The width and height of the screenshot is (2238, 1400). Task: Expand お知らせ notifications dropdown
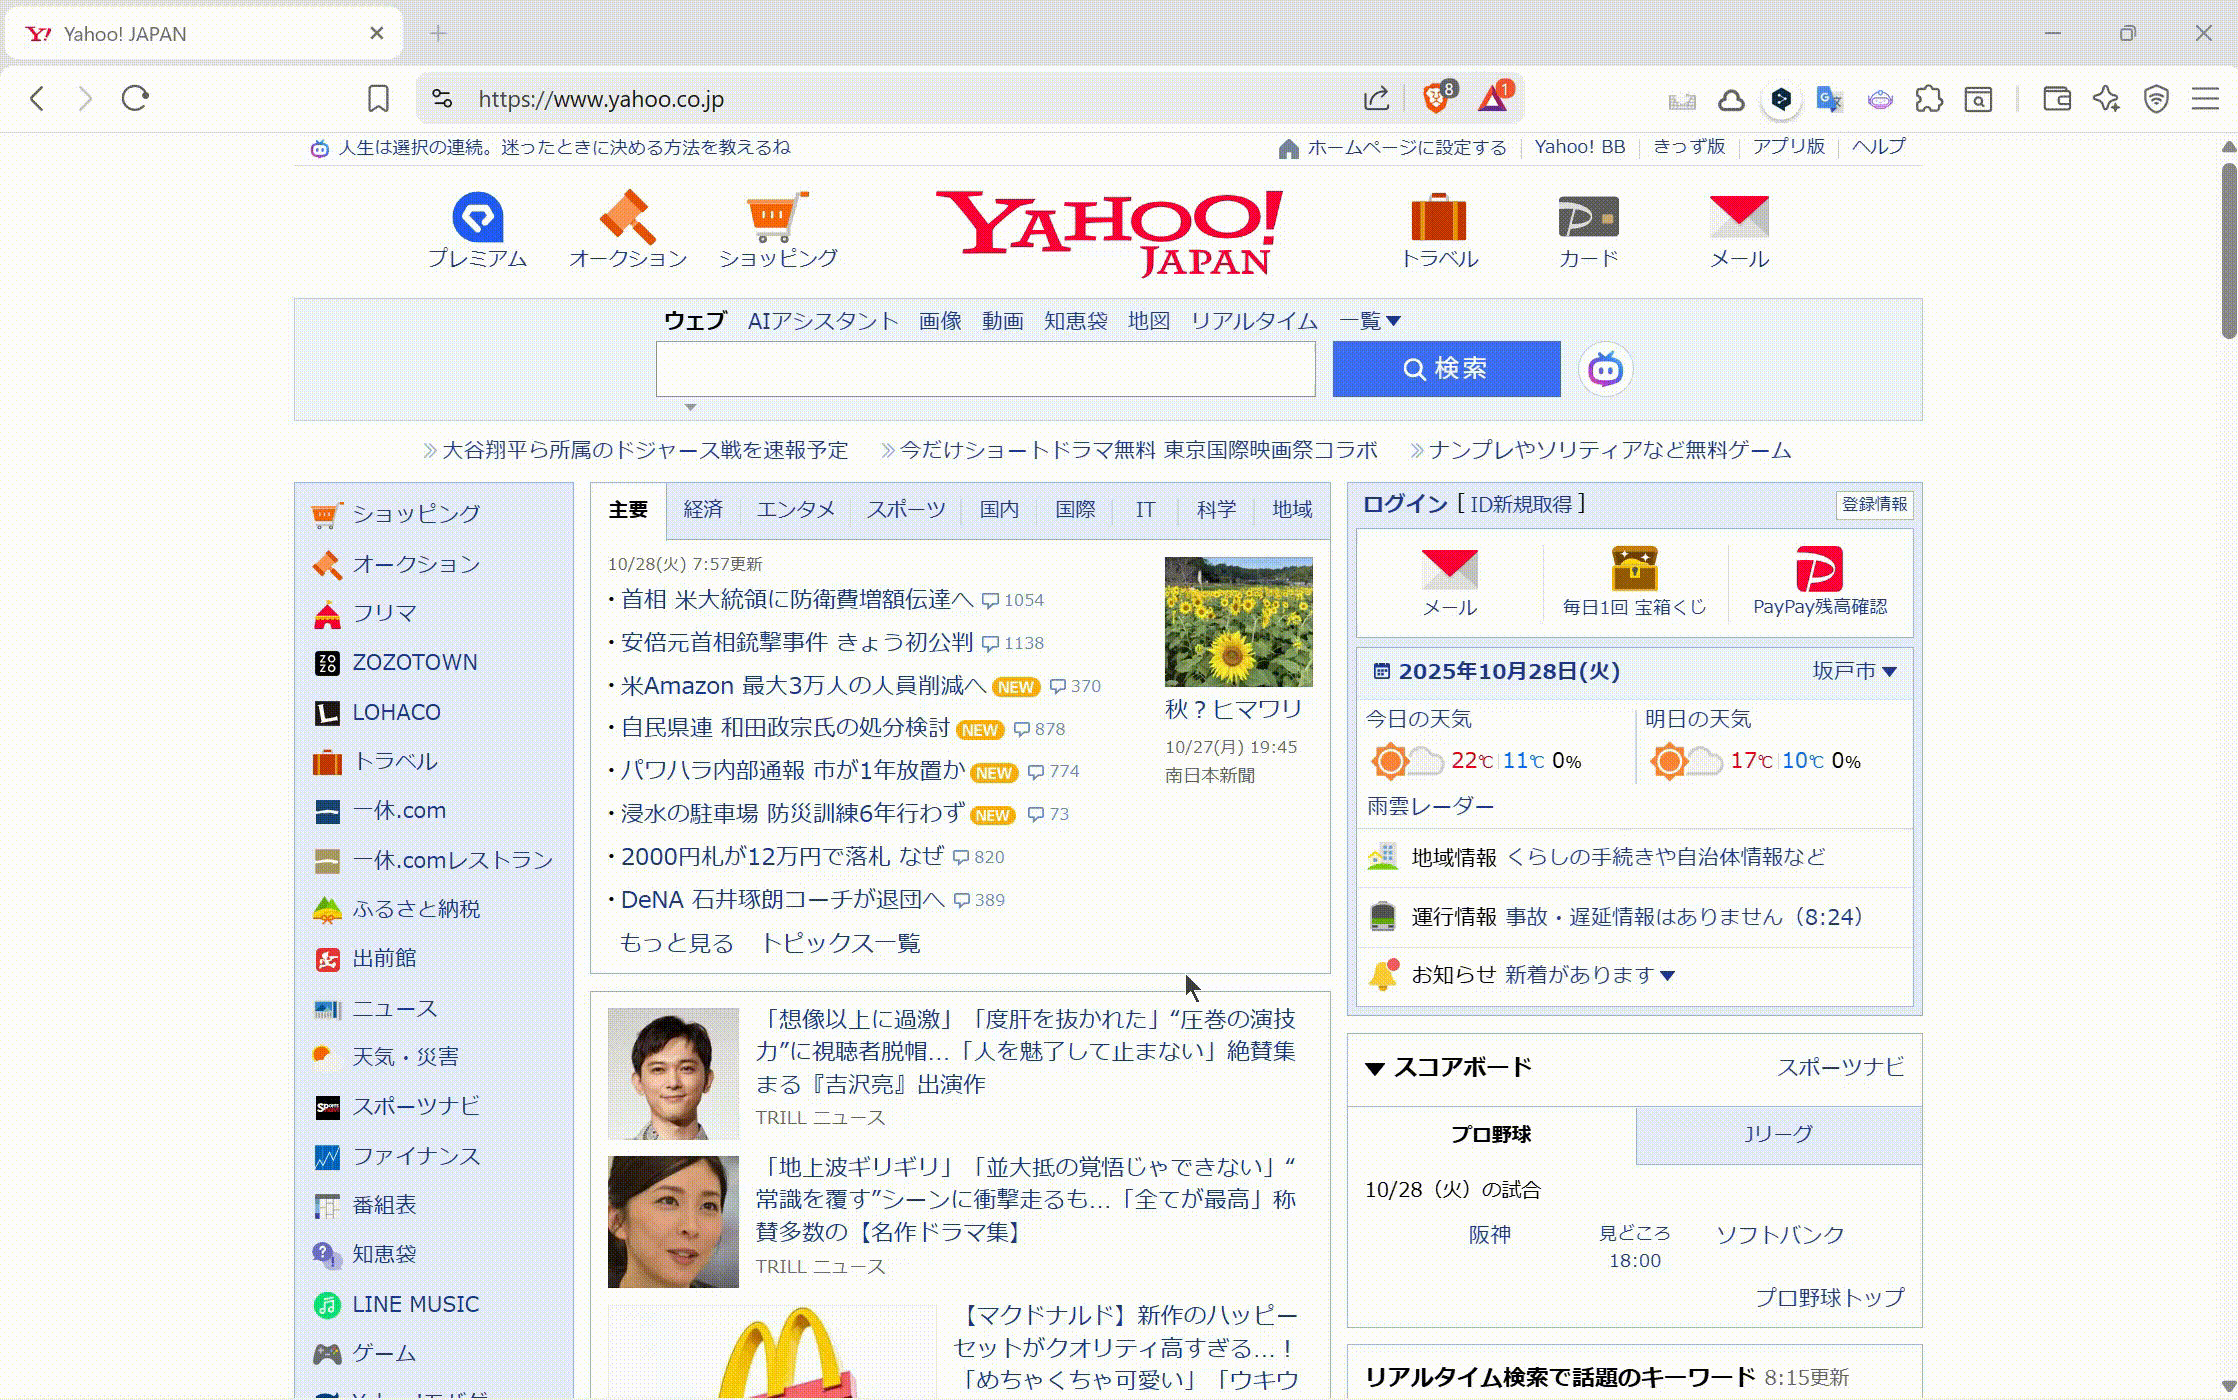tap(1667, 975)
